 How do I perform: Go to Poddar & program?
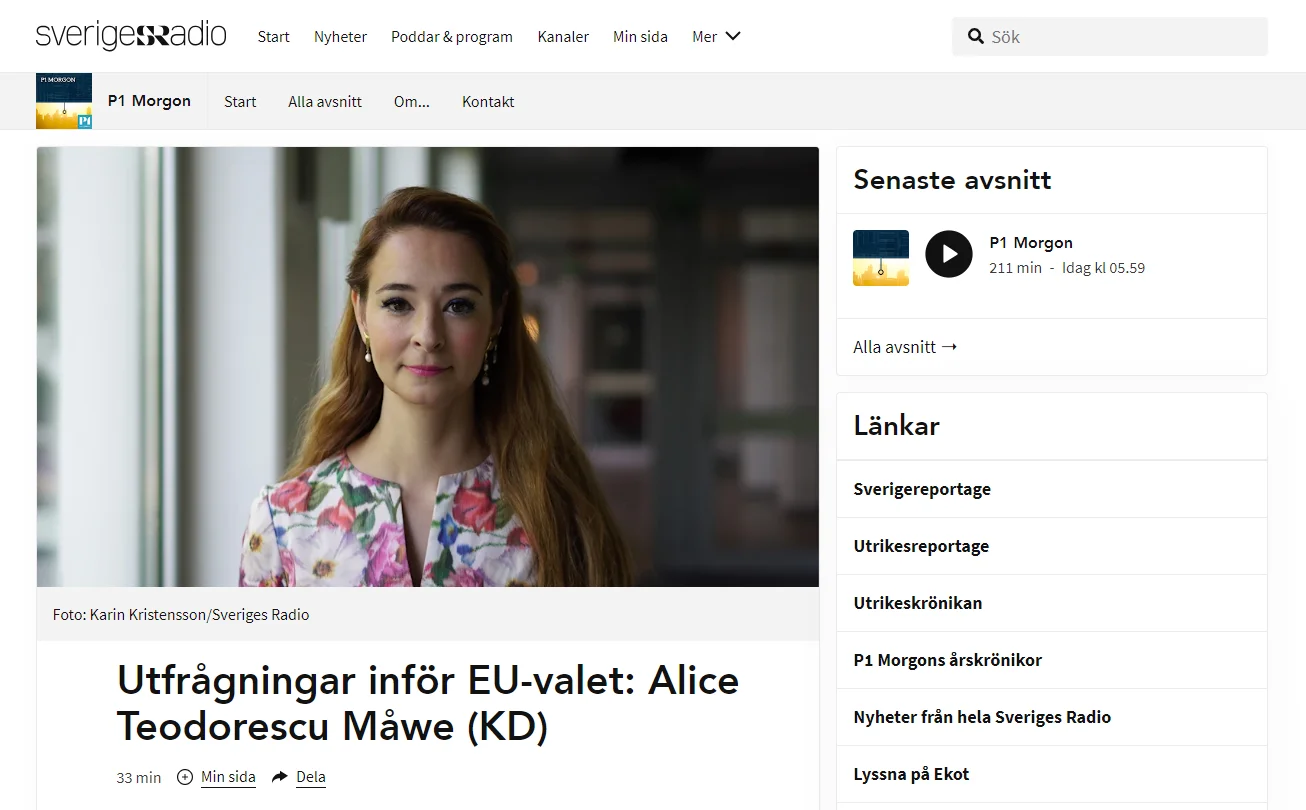[x=452, y=37]
